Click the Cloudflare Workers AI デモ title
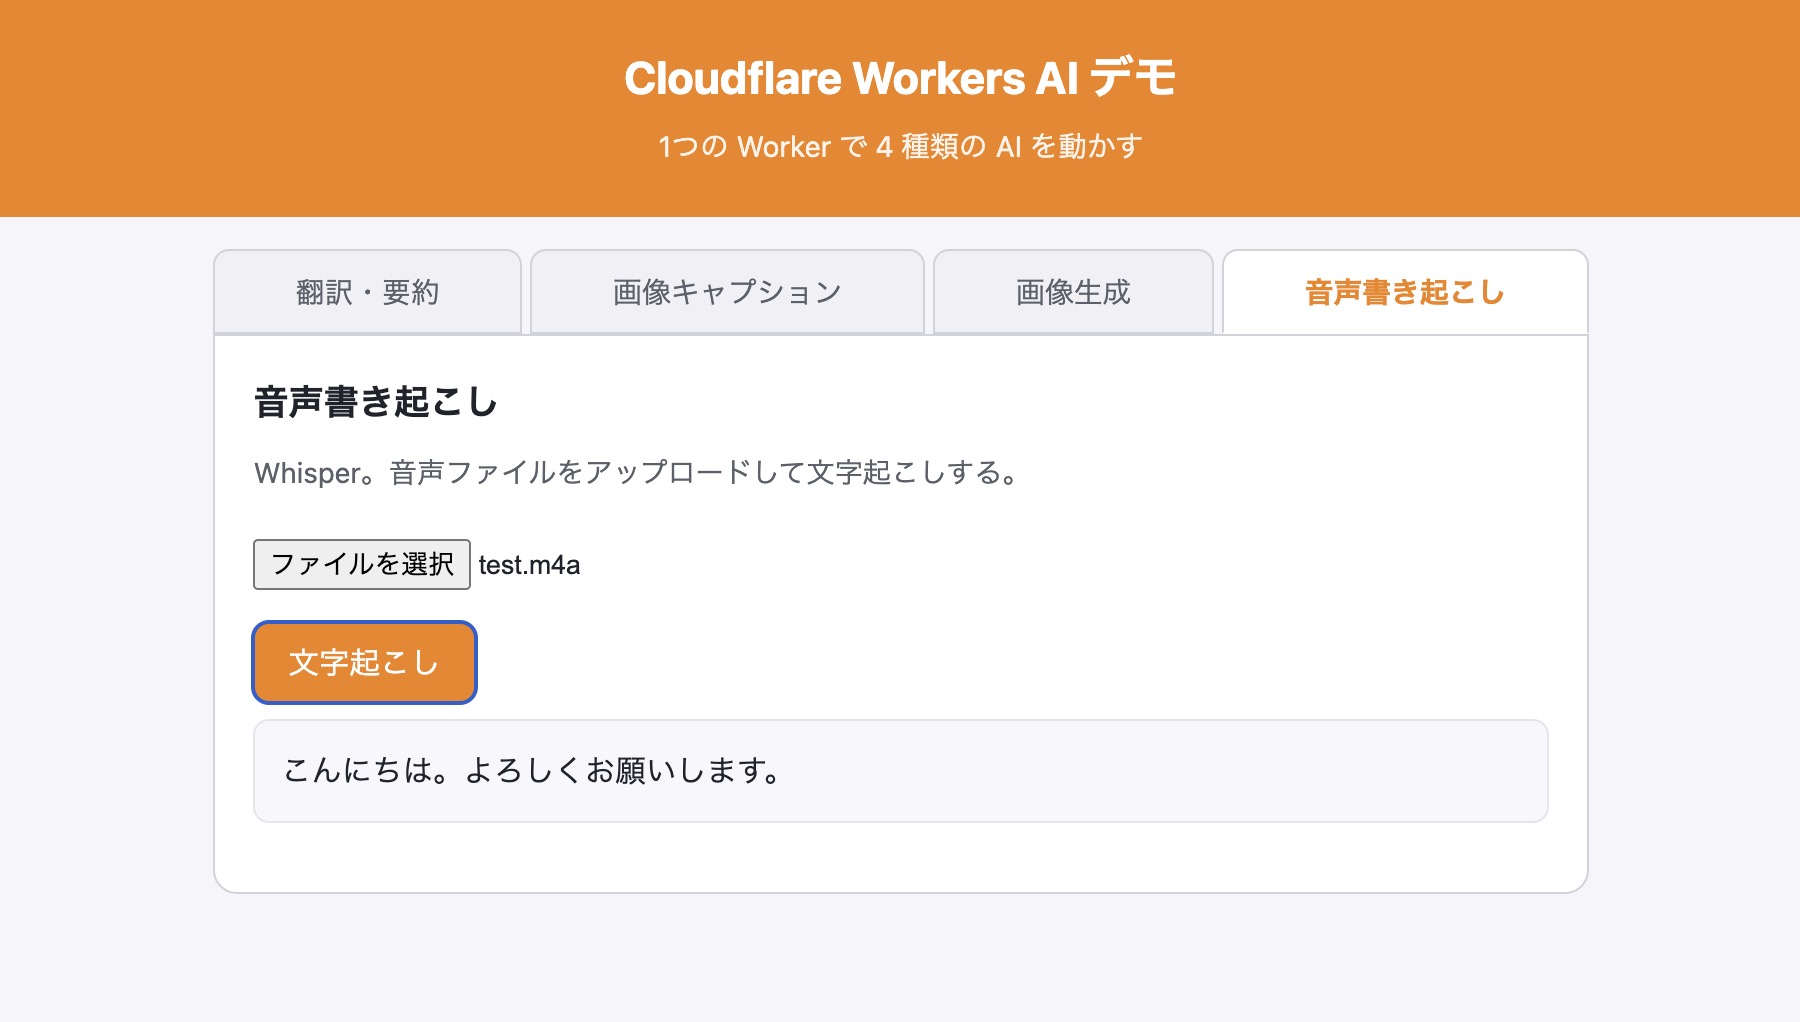 coord(900,78)
